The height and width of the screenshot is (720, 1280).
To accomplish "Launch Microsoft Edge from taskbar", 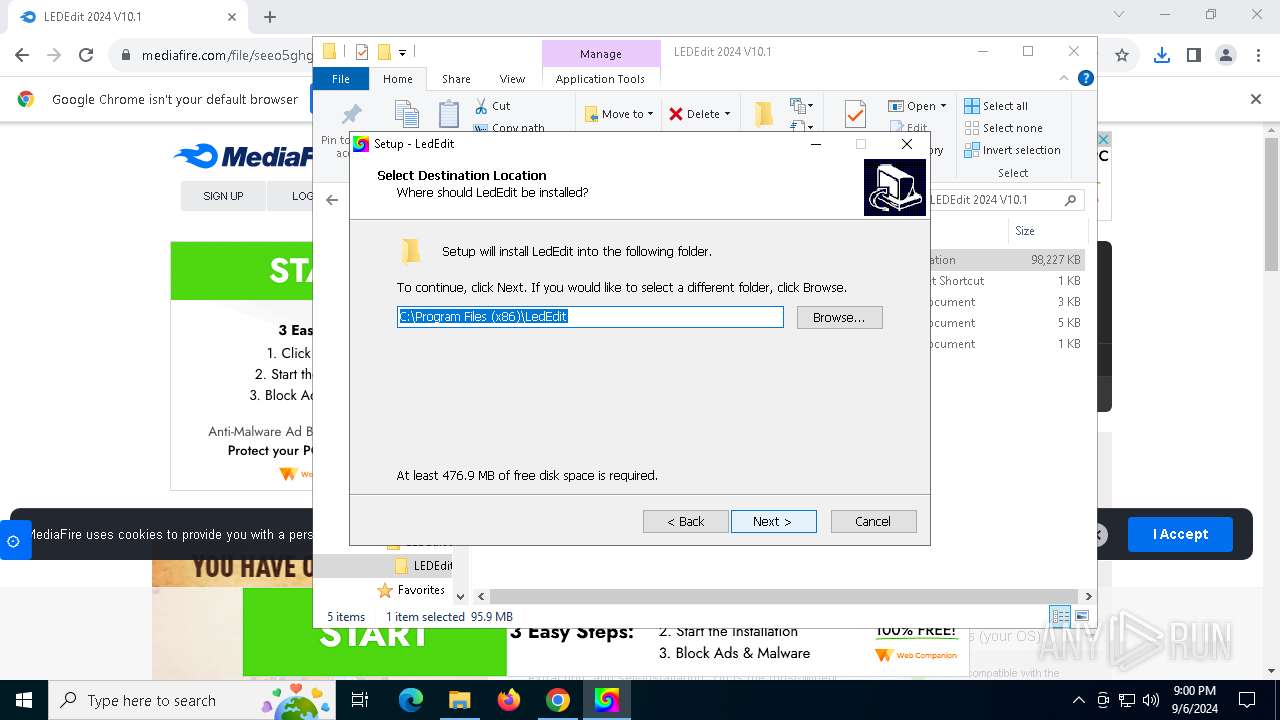I will [x=411, y=700].
